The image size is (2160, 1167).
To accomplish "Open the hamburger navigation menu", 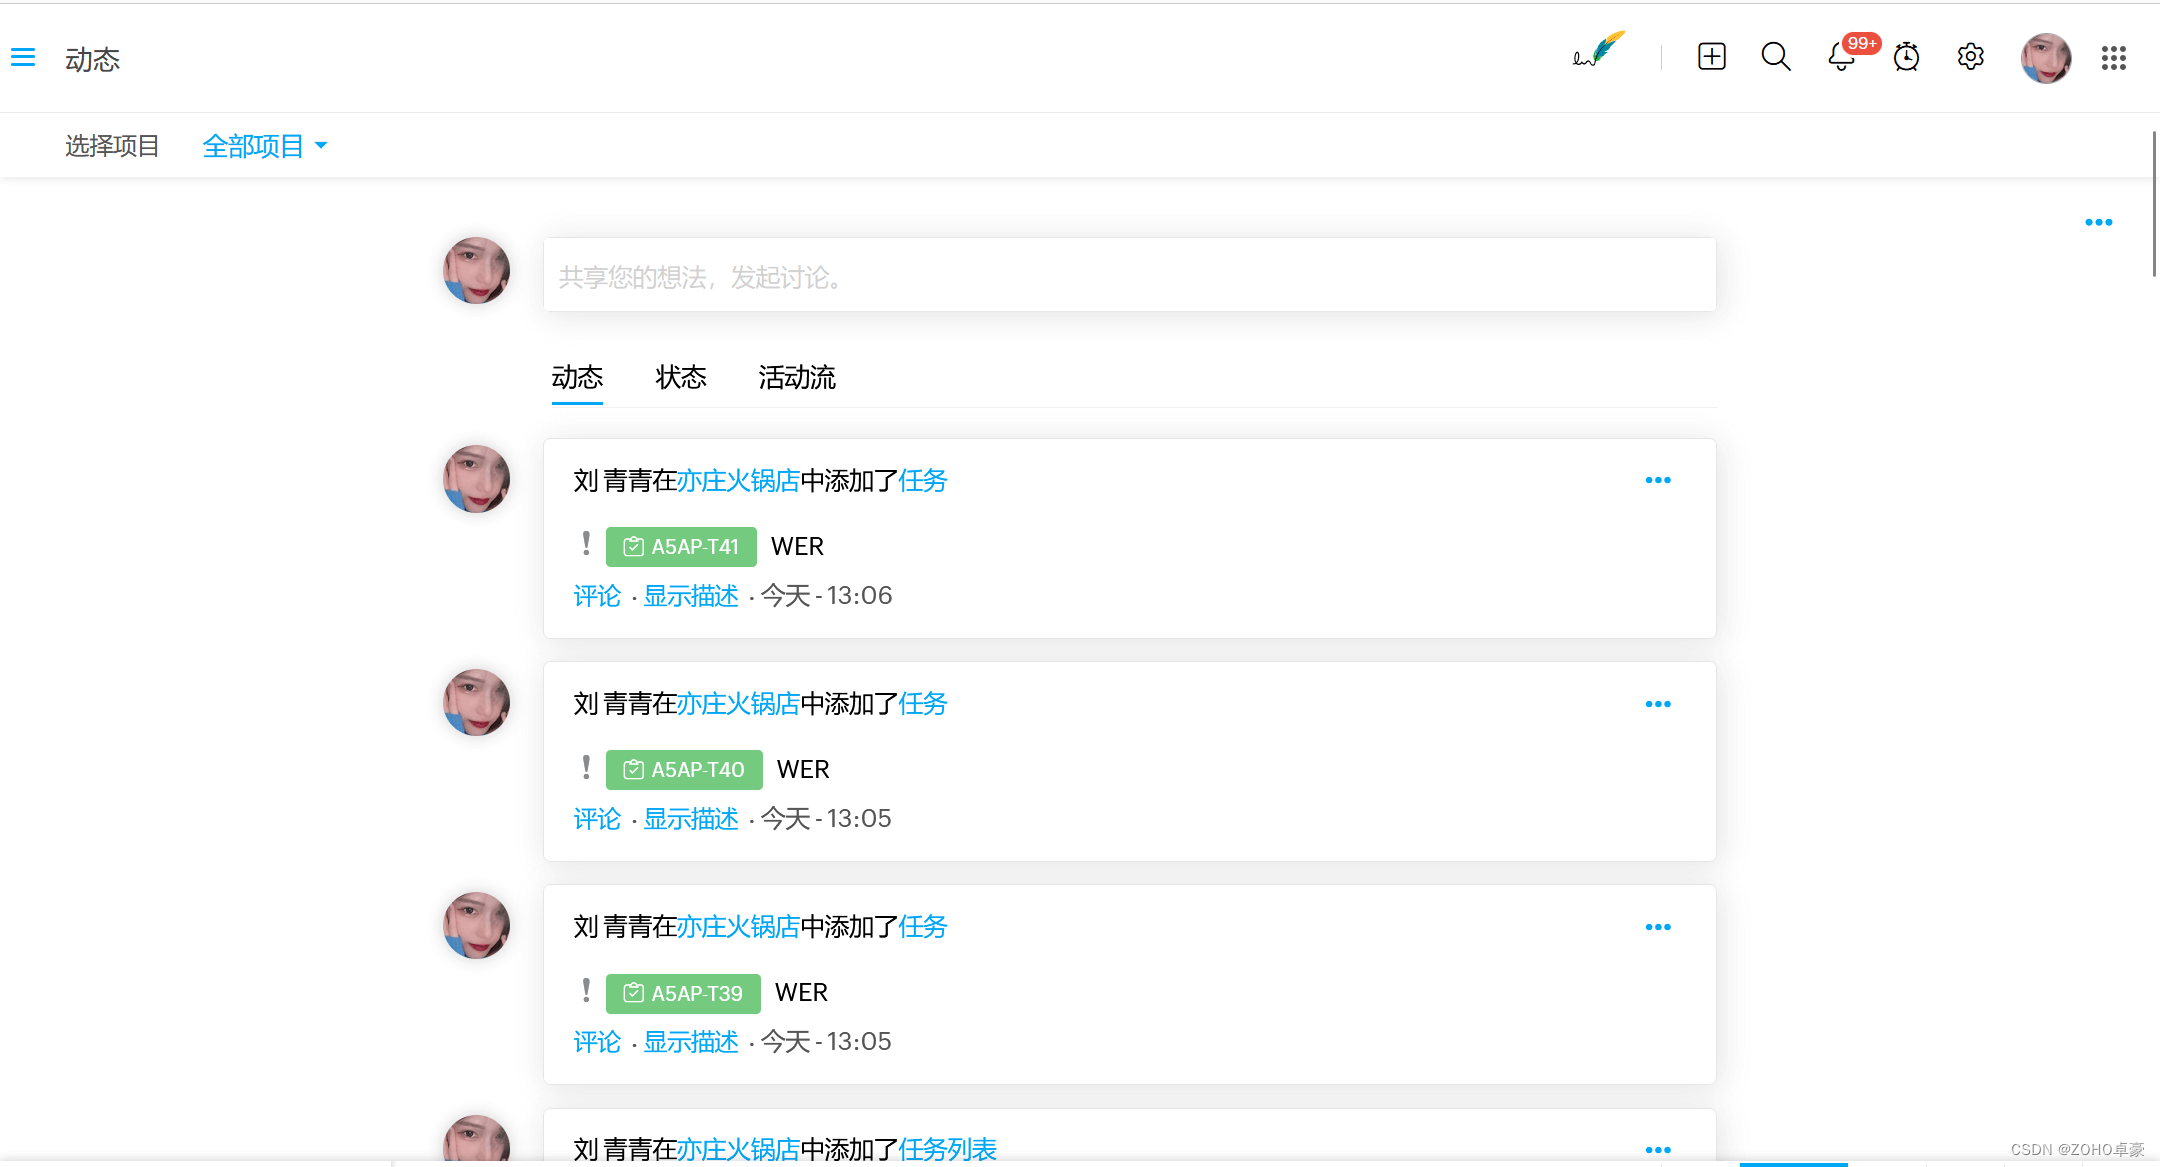I will coord(23,58).
